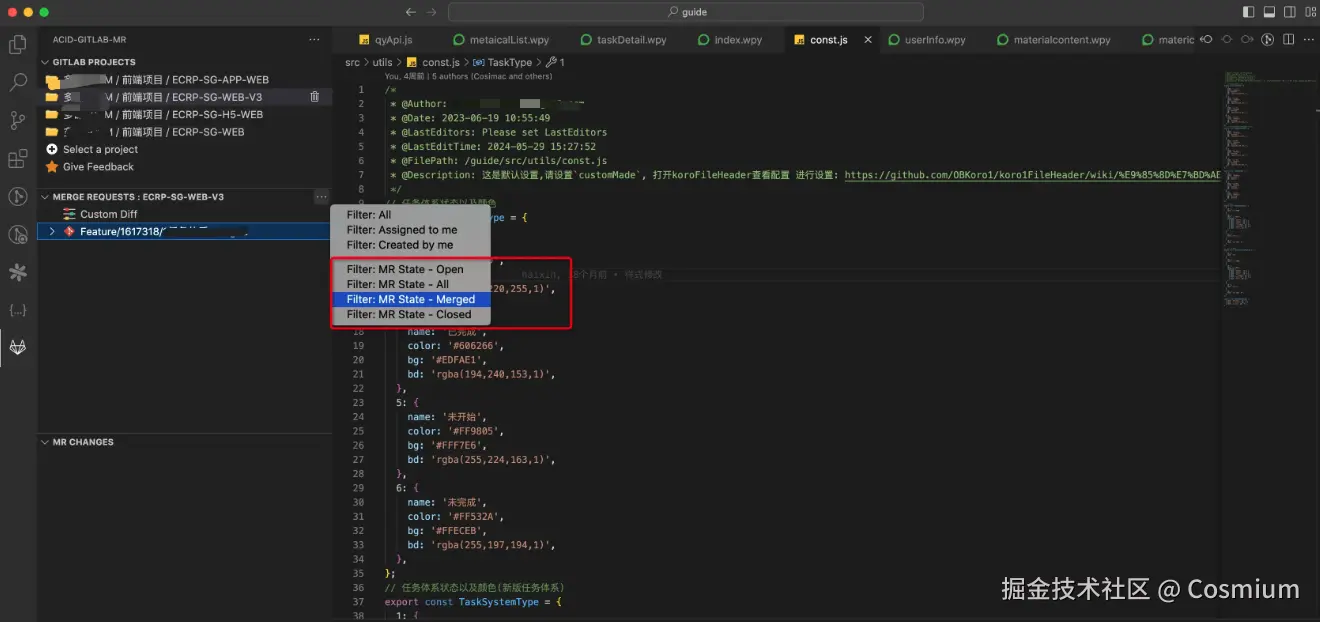The width and height of the screenshot is (1320, 622).
Task: Click the middle commit-node icon in editor toolbar
Action: (1227, 40)
